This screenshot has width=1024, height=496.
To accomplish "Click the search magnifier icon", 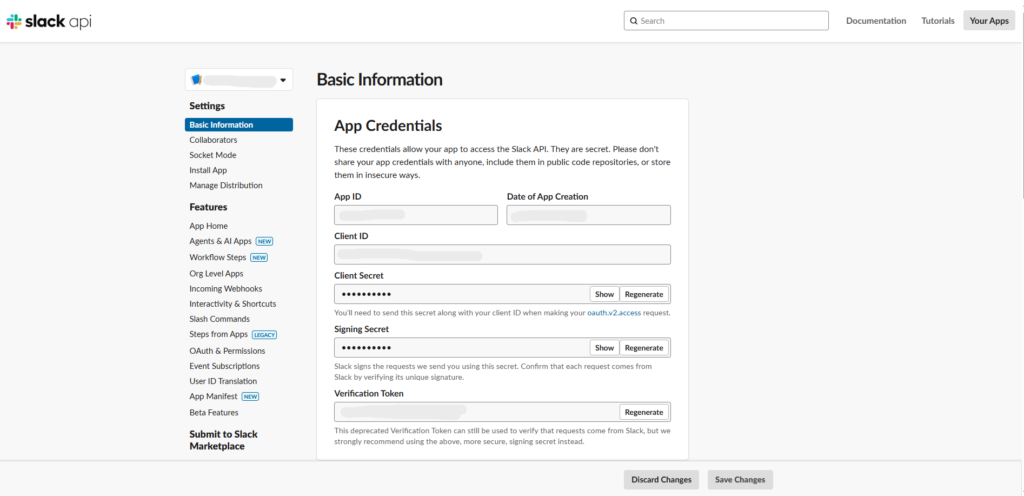I will [633, 21].
